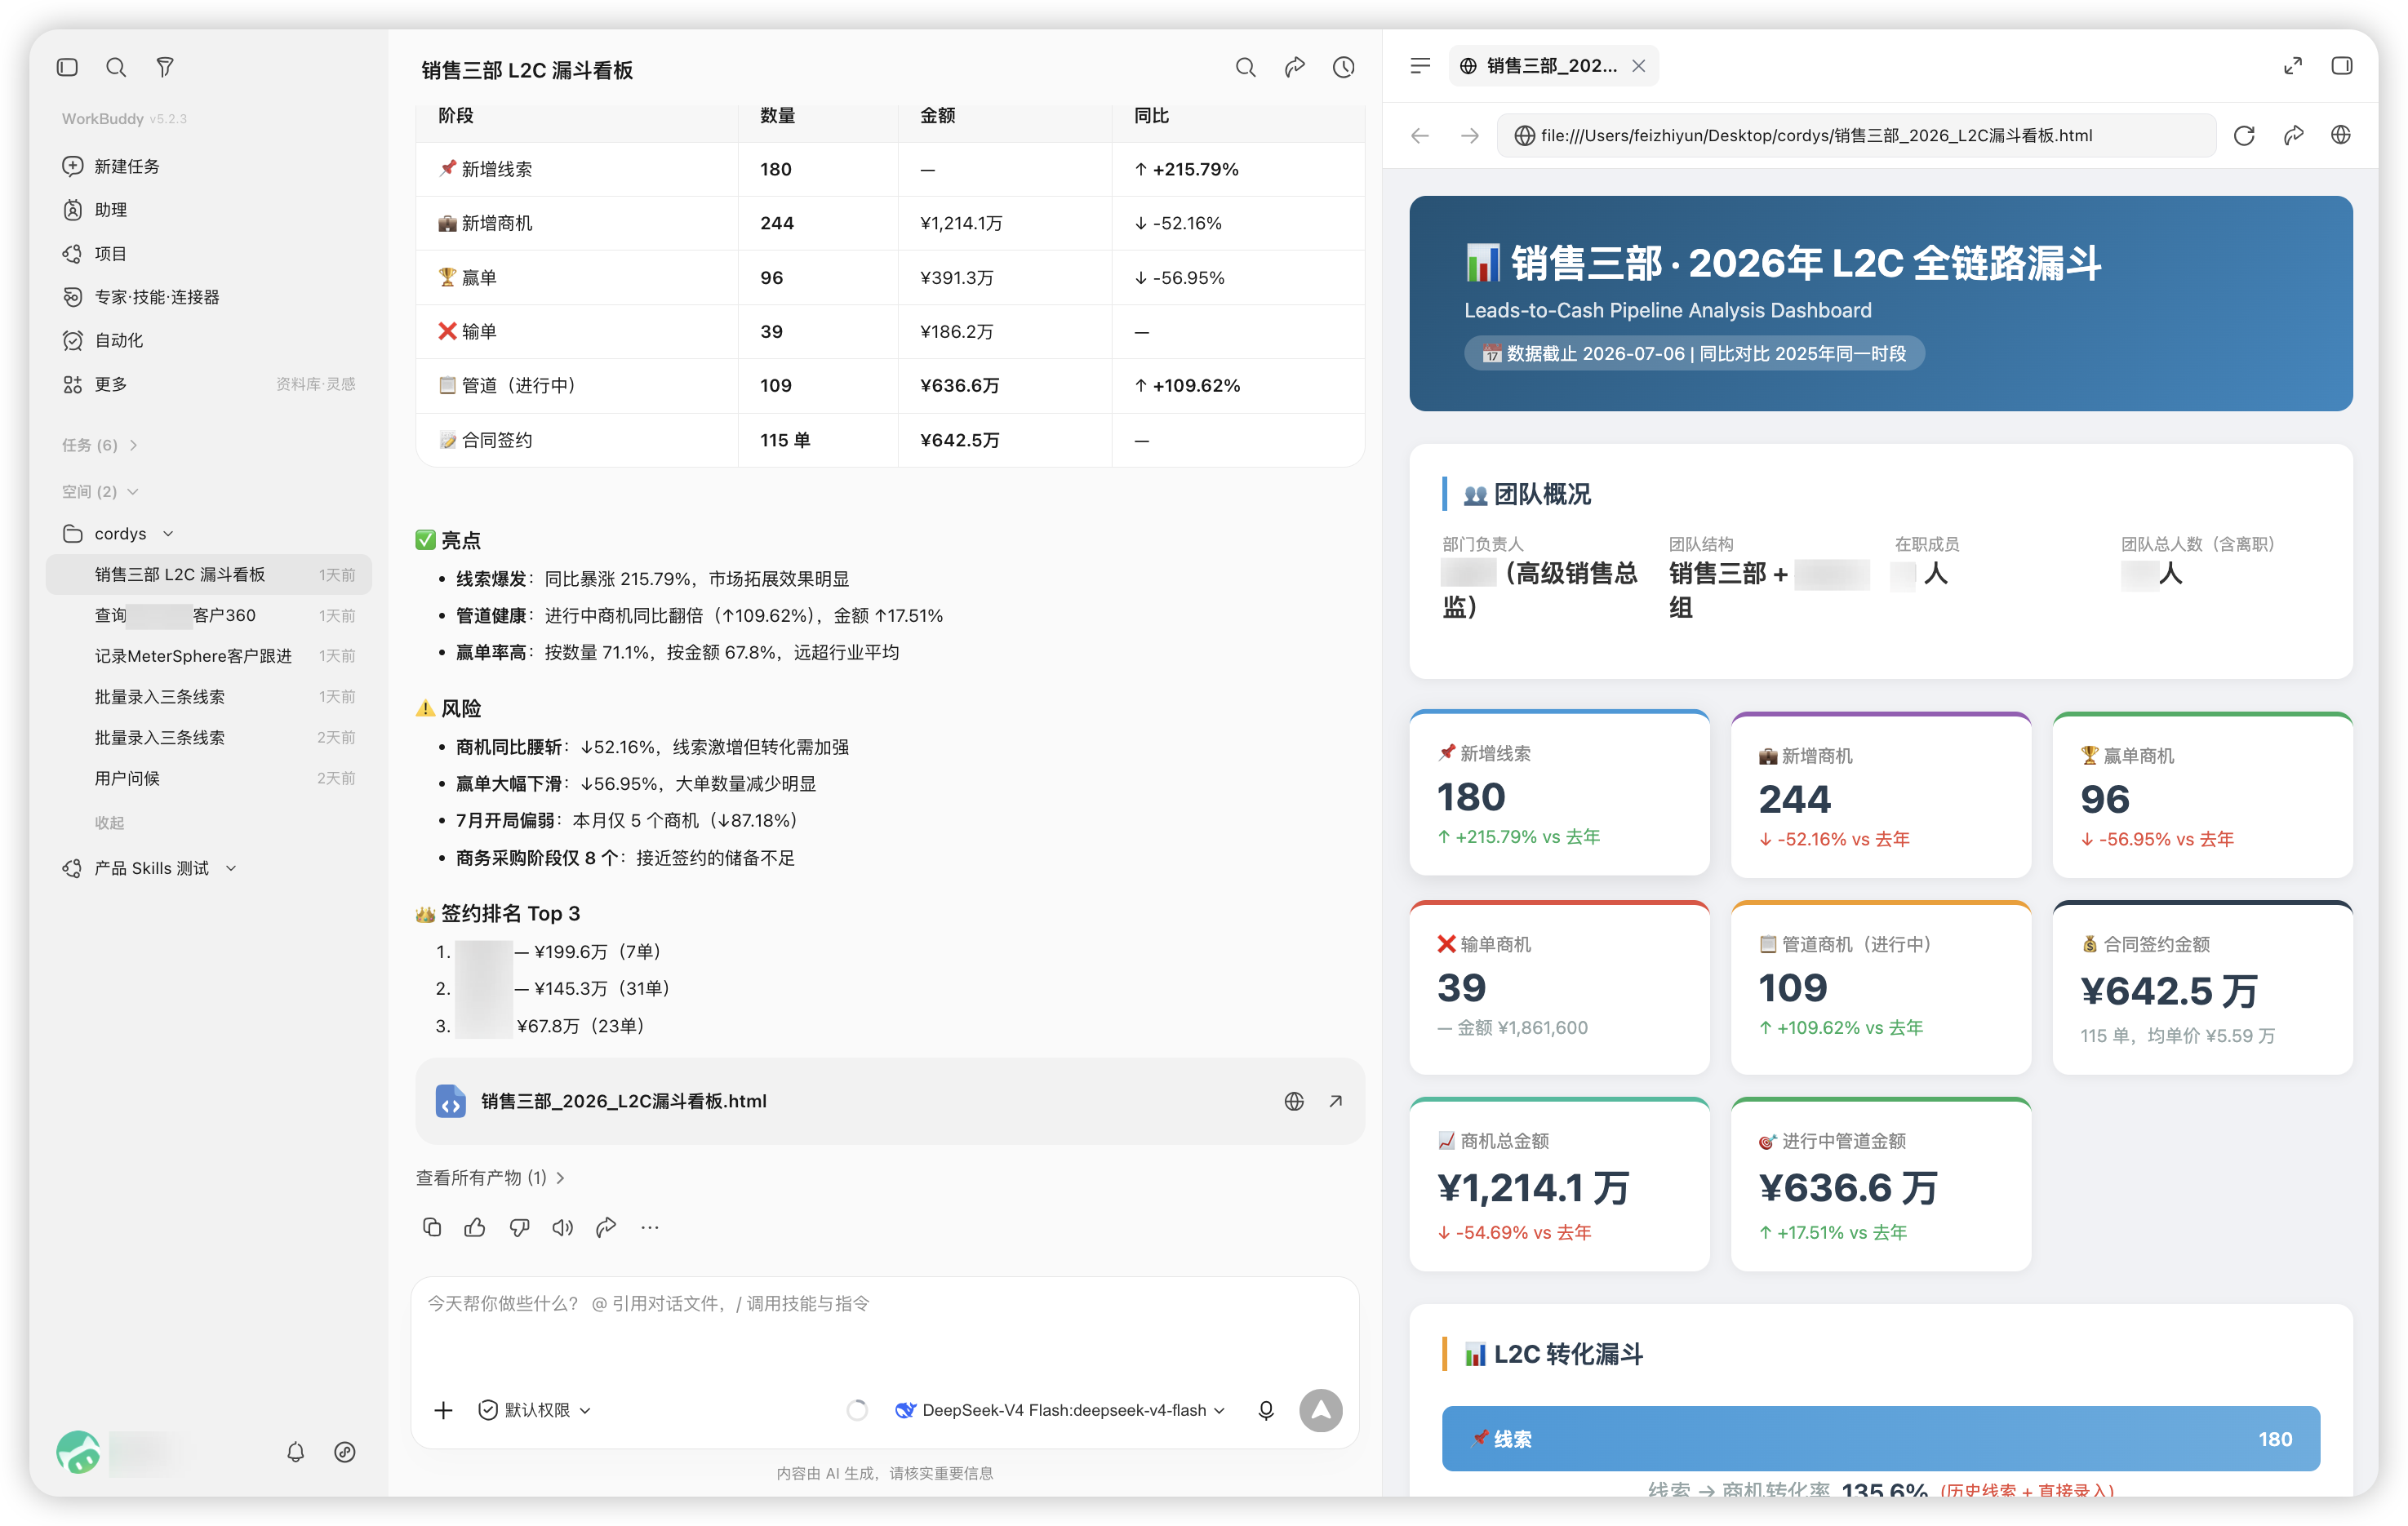Screen dimensions: 2408x1526
Task: Add attachment with plus icon
Action: [444, 1410]
